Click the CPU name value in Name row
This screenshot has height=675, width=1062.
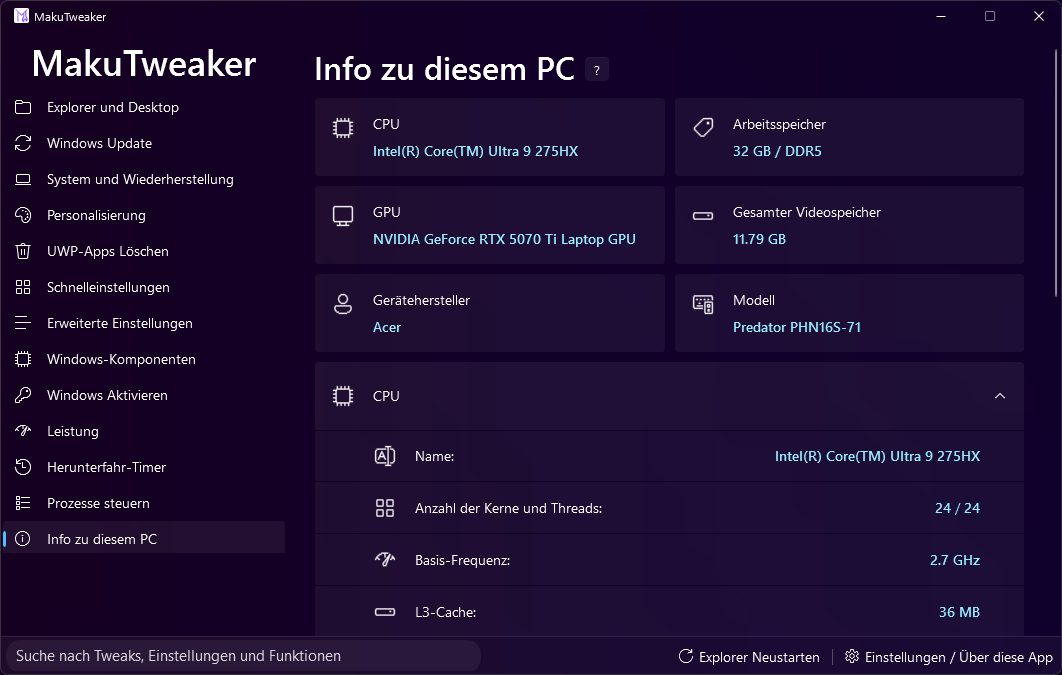(877, 456)
